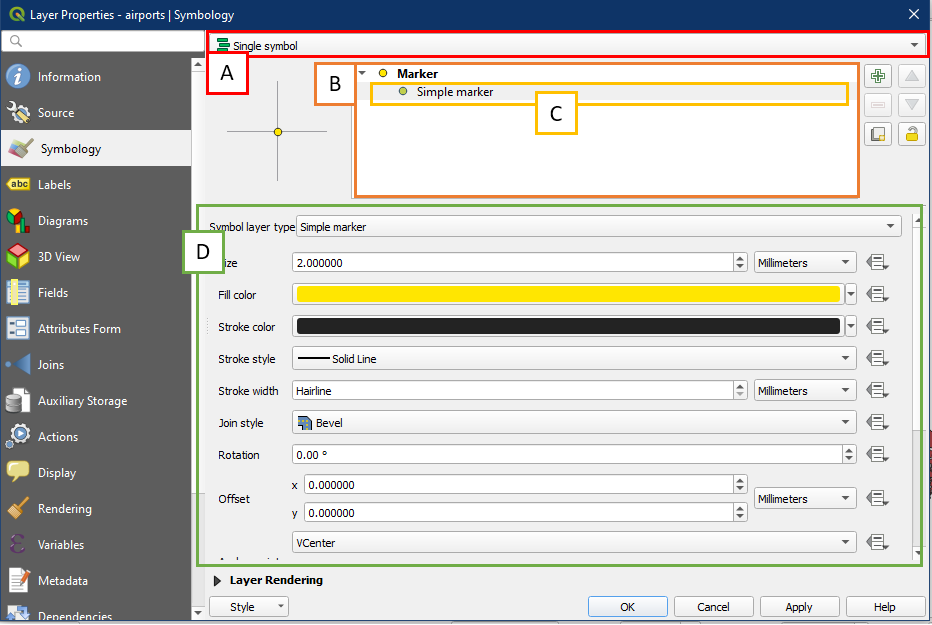Click the lock symbol layer icon
932x625 pixels.
tap(910, 134)
